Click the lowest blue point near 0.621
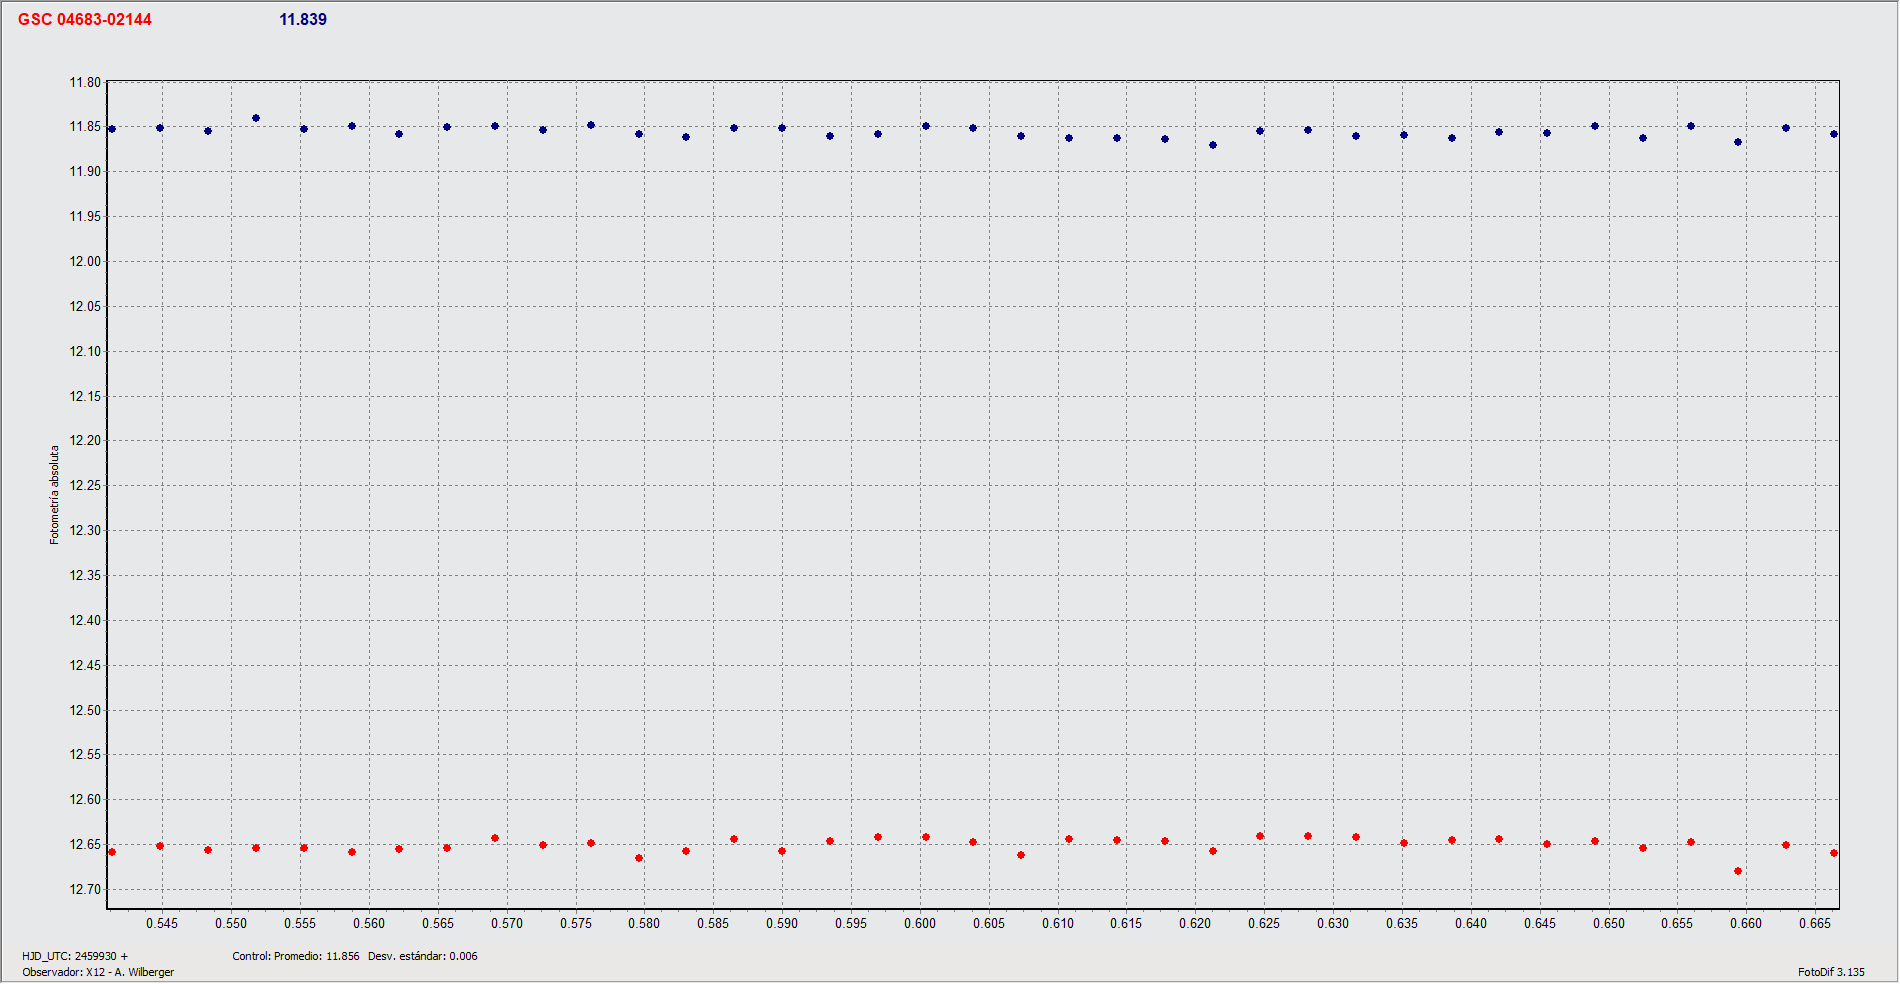 tap(1213, 145)
